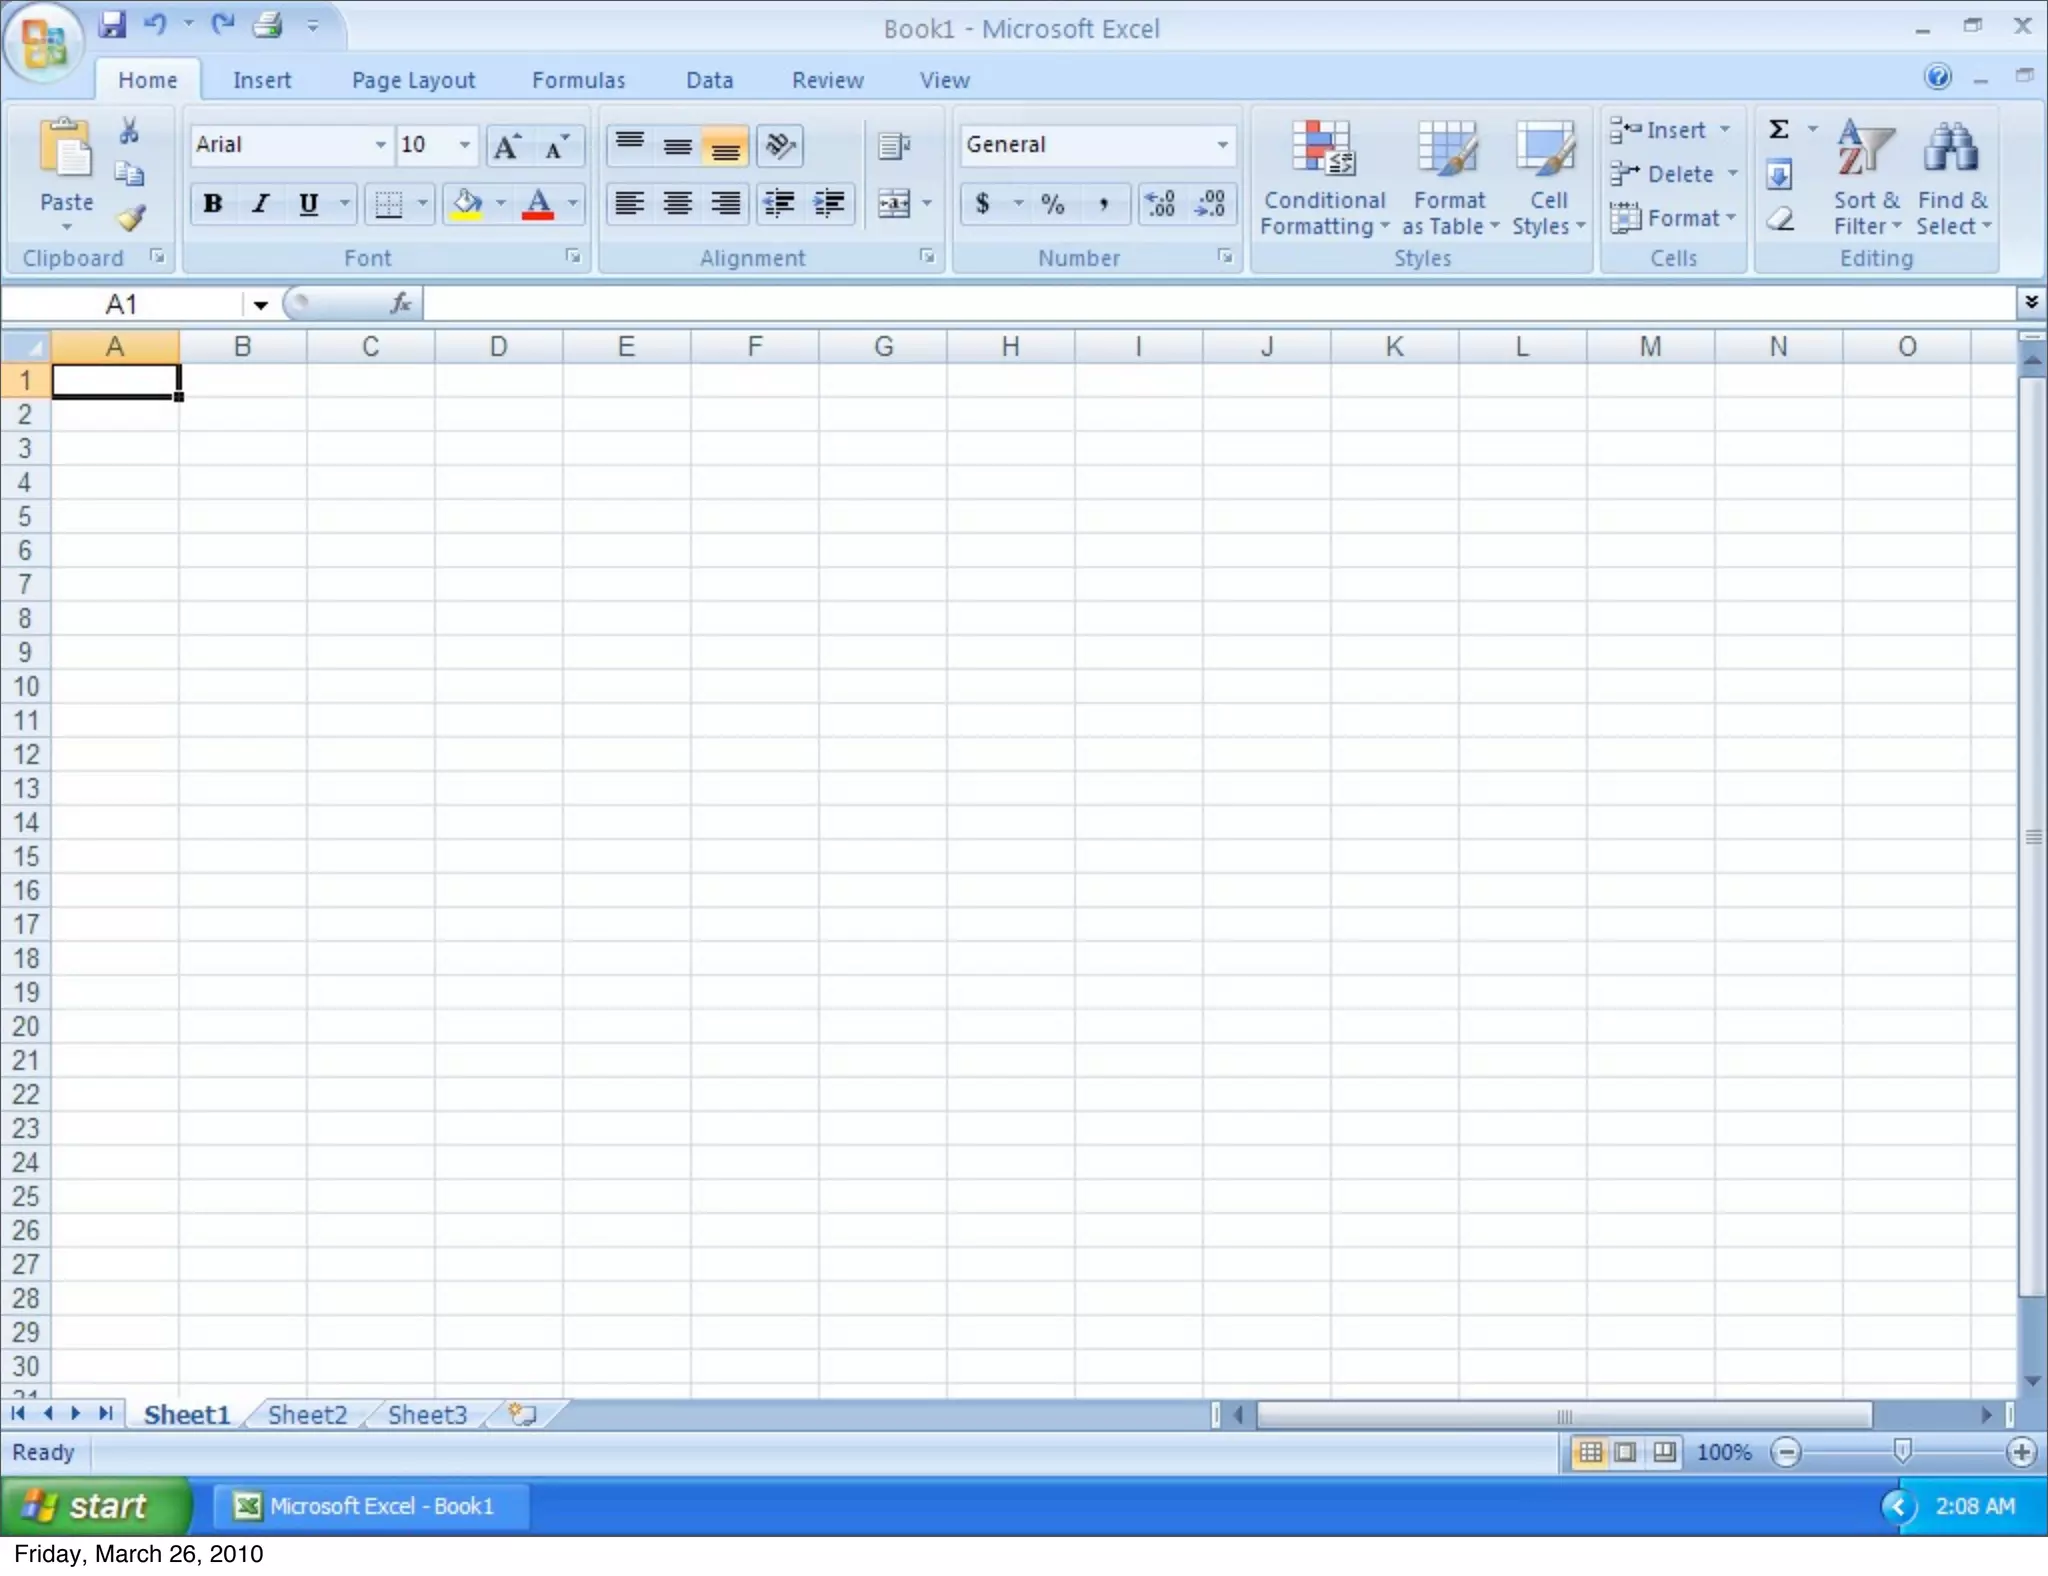Click the Format Painter brush icon
Image resolution: width=2048 pixels, height=1576 pixels.
point(131,217)
